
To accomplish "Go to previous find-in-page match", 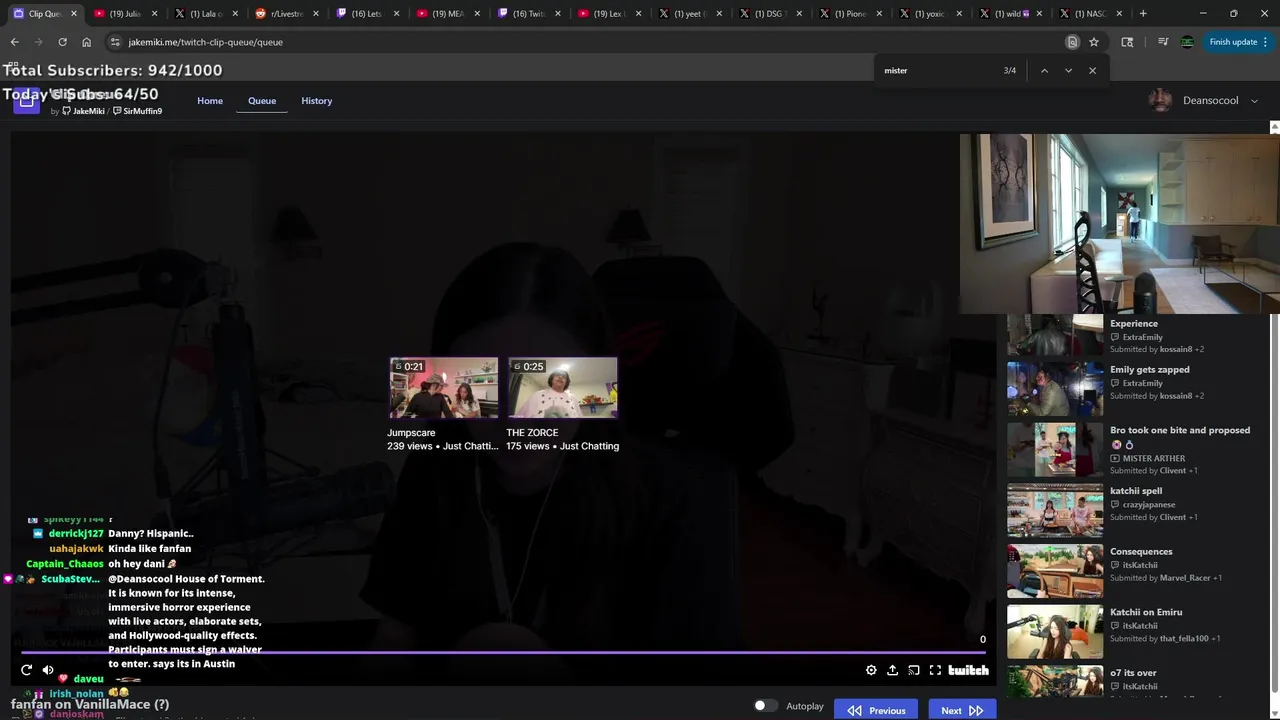I will [x=1044, y=71].
